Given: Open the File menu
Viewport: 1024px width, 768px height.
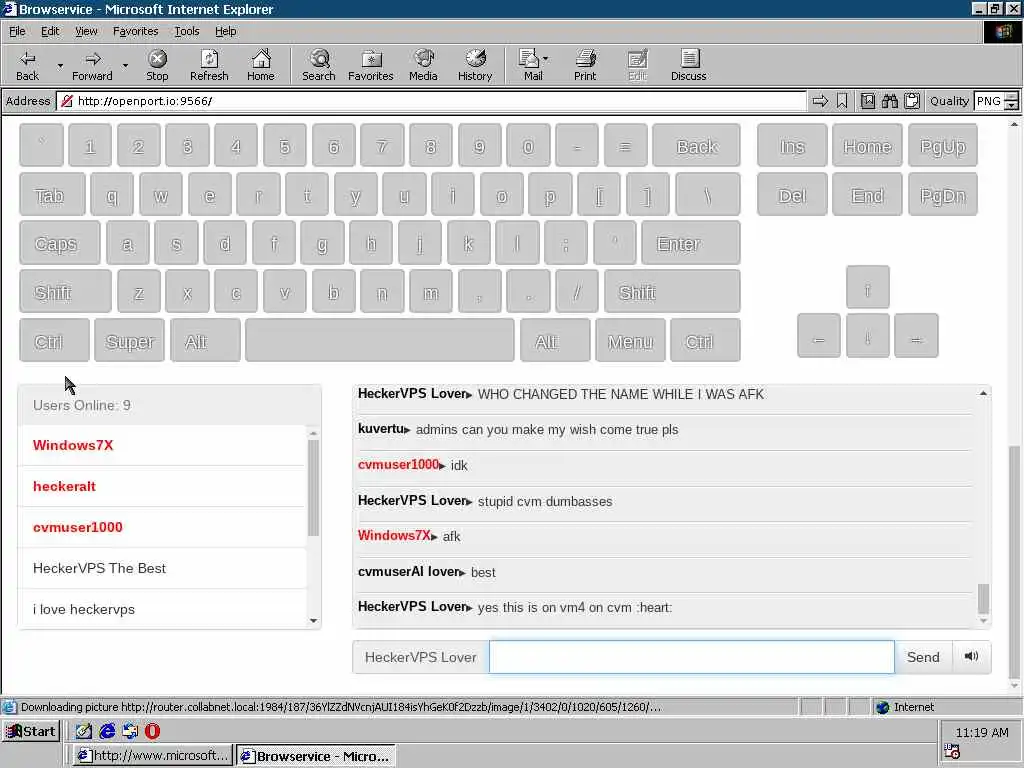Looking at the screenshot, I should pyautogui.click(x=17, y=31).
